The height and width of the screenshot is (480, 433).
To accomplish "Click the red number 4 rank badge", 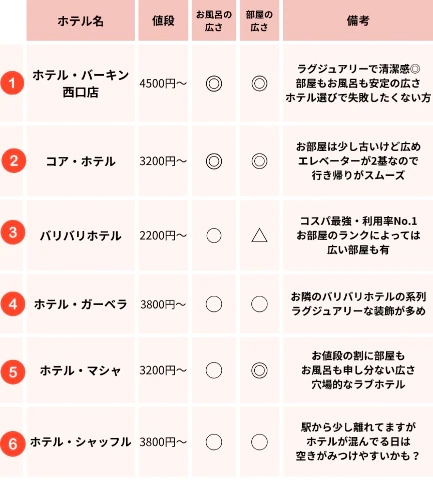I will 13,304.
